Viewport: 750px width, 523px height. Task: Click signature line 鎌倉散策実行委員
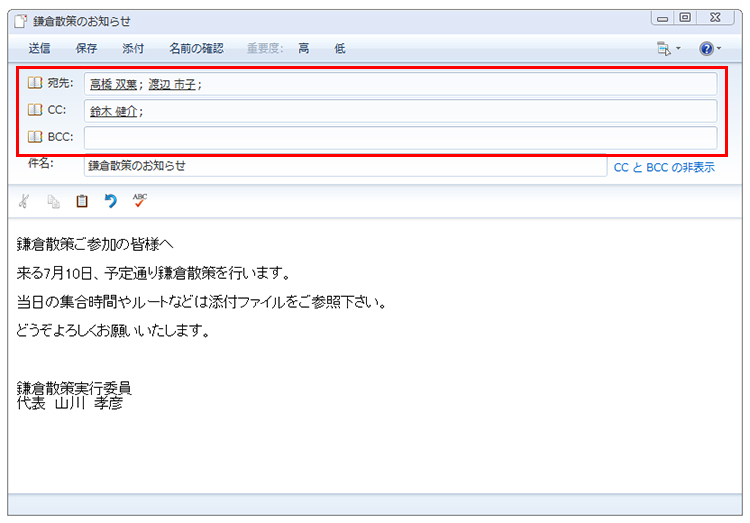(74, 387)
